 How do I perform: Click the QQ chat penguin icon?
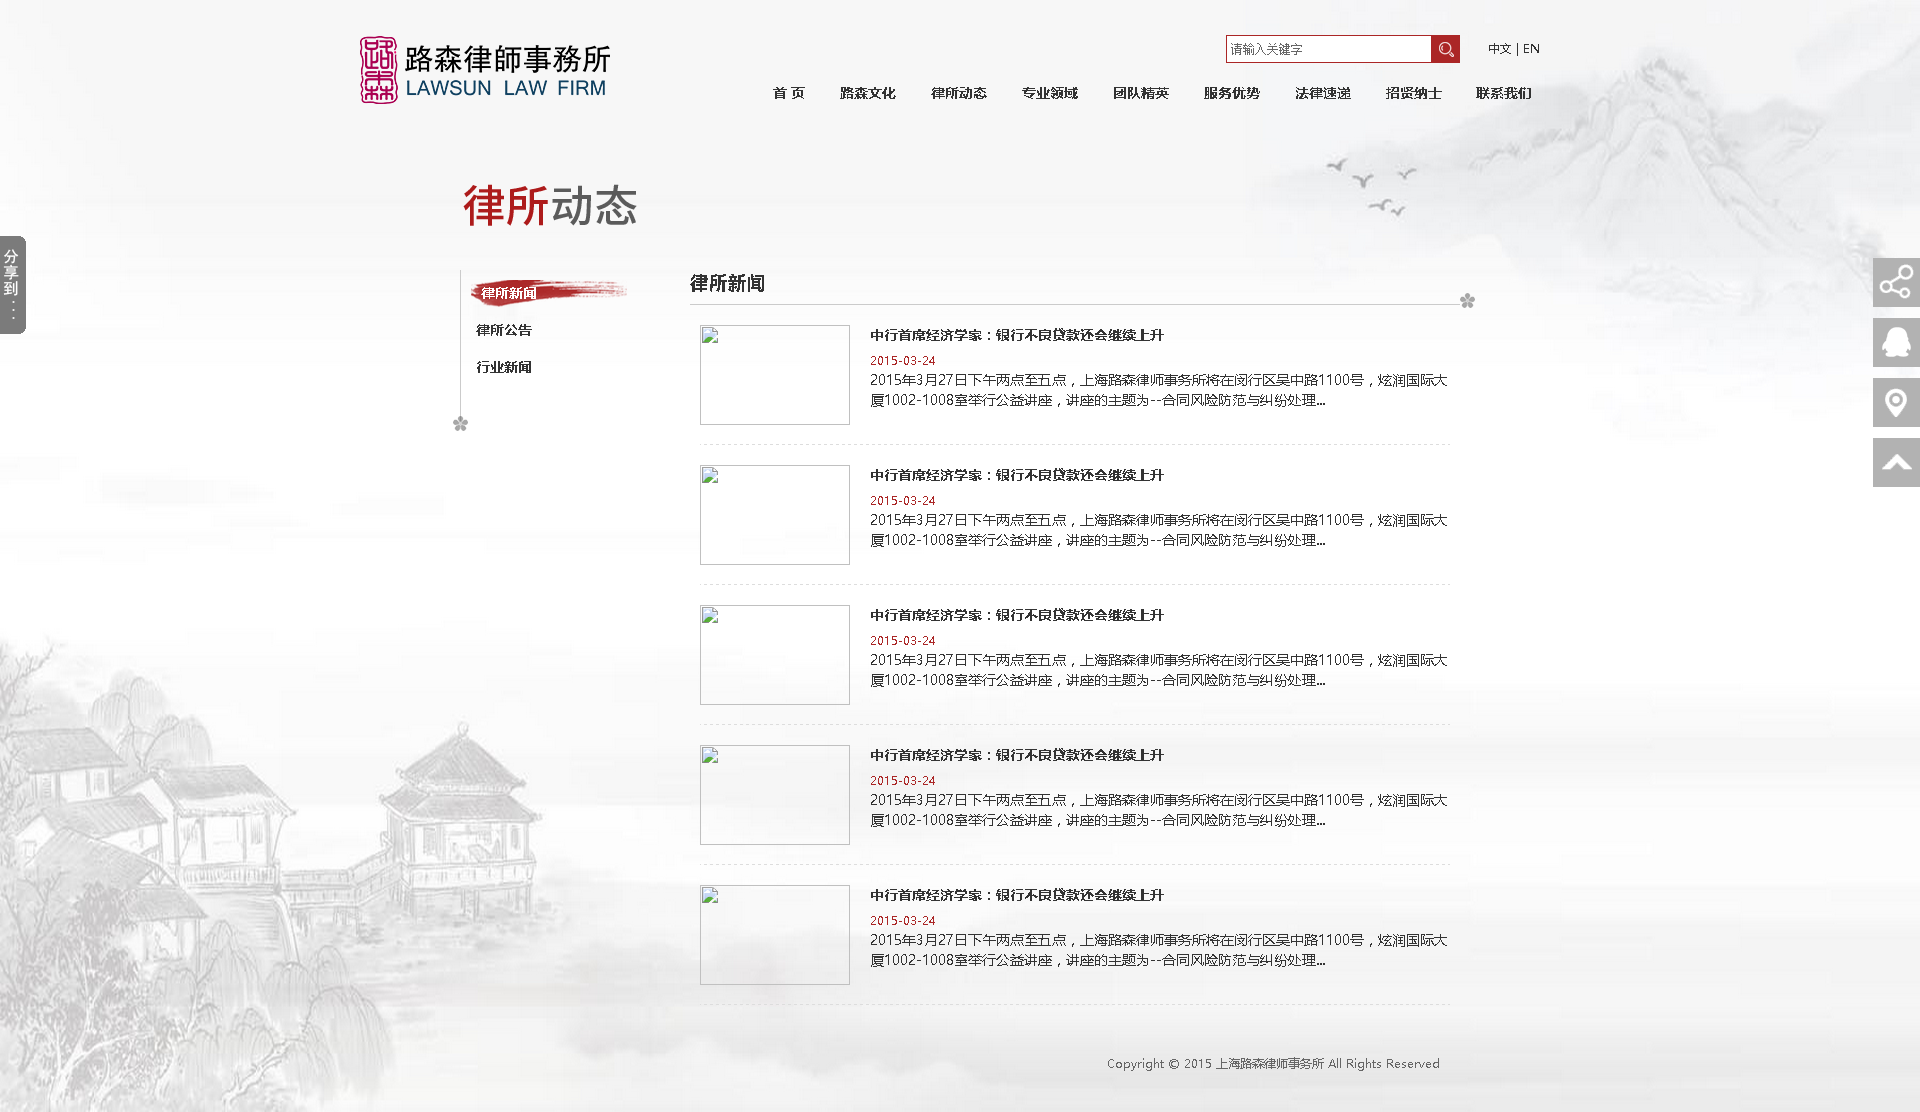coord(1896,343)
